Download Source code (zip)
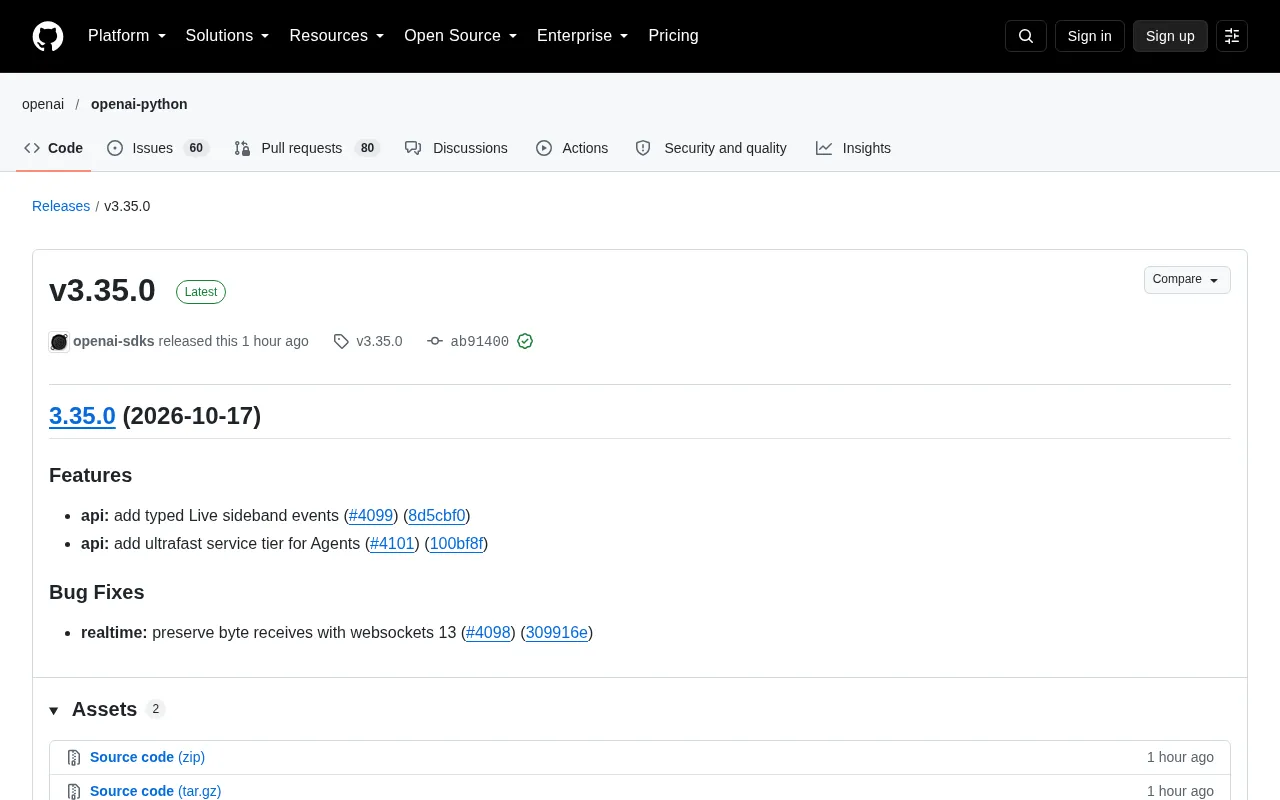This screenshot has height=800, width=1280. click(x=147, y=758)
